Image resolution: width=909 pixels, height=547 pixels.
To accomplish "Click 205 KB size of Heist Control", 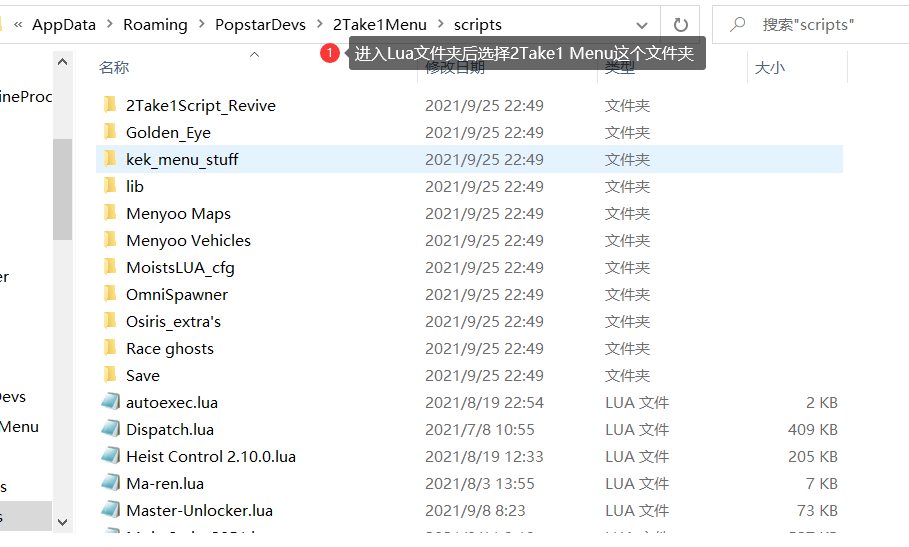I will click(812, 457).
